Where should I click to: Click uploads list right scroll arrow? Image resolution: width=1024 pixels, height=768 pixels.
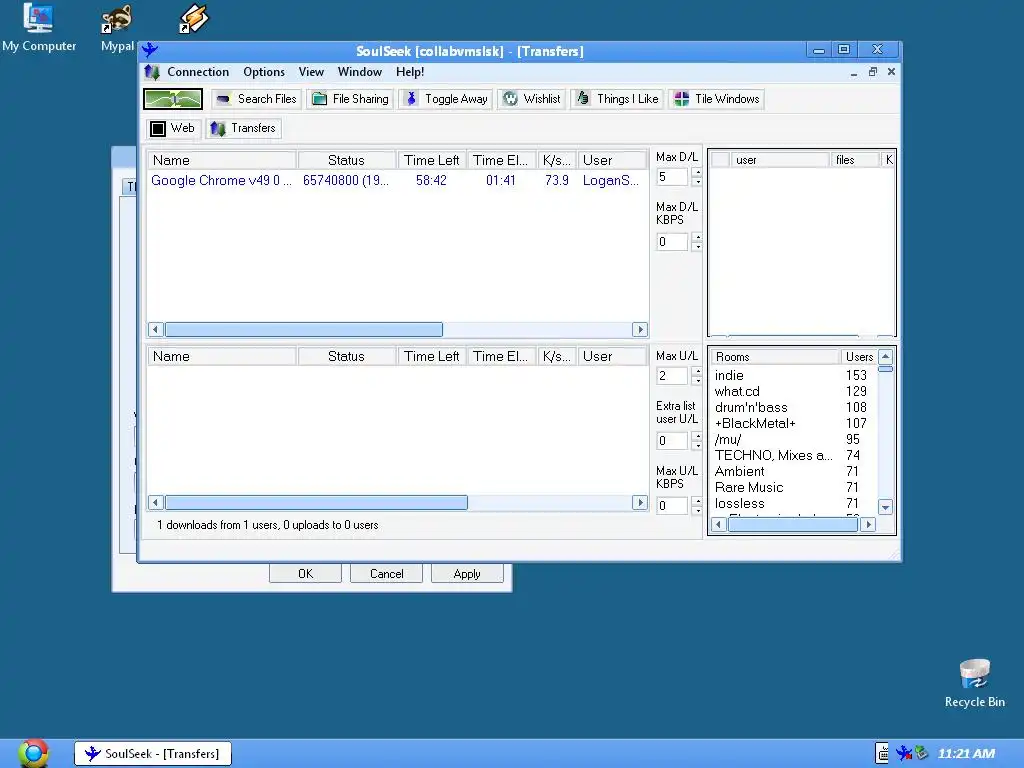click(639, 502)
